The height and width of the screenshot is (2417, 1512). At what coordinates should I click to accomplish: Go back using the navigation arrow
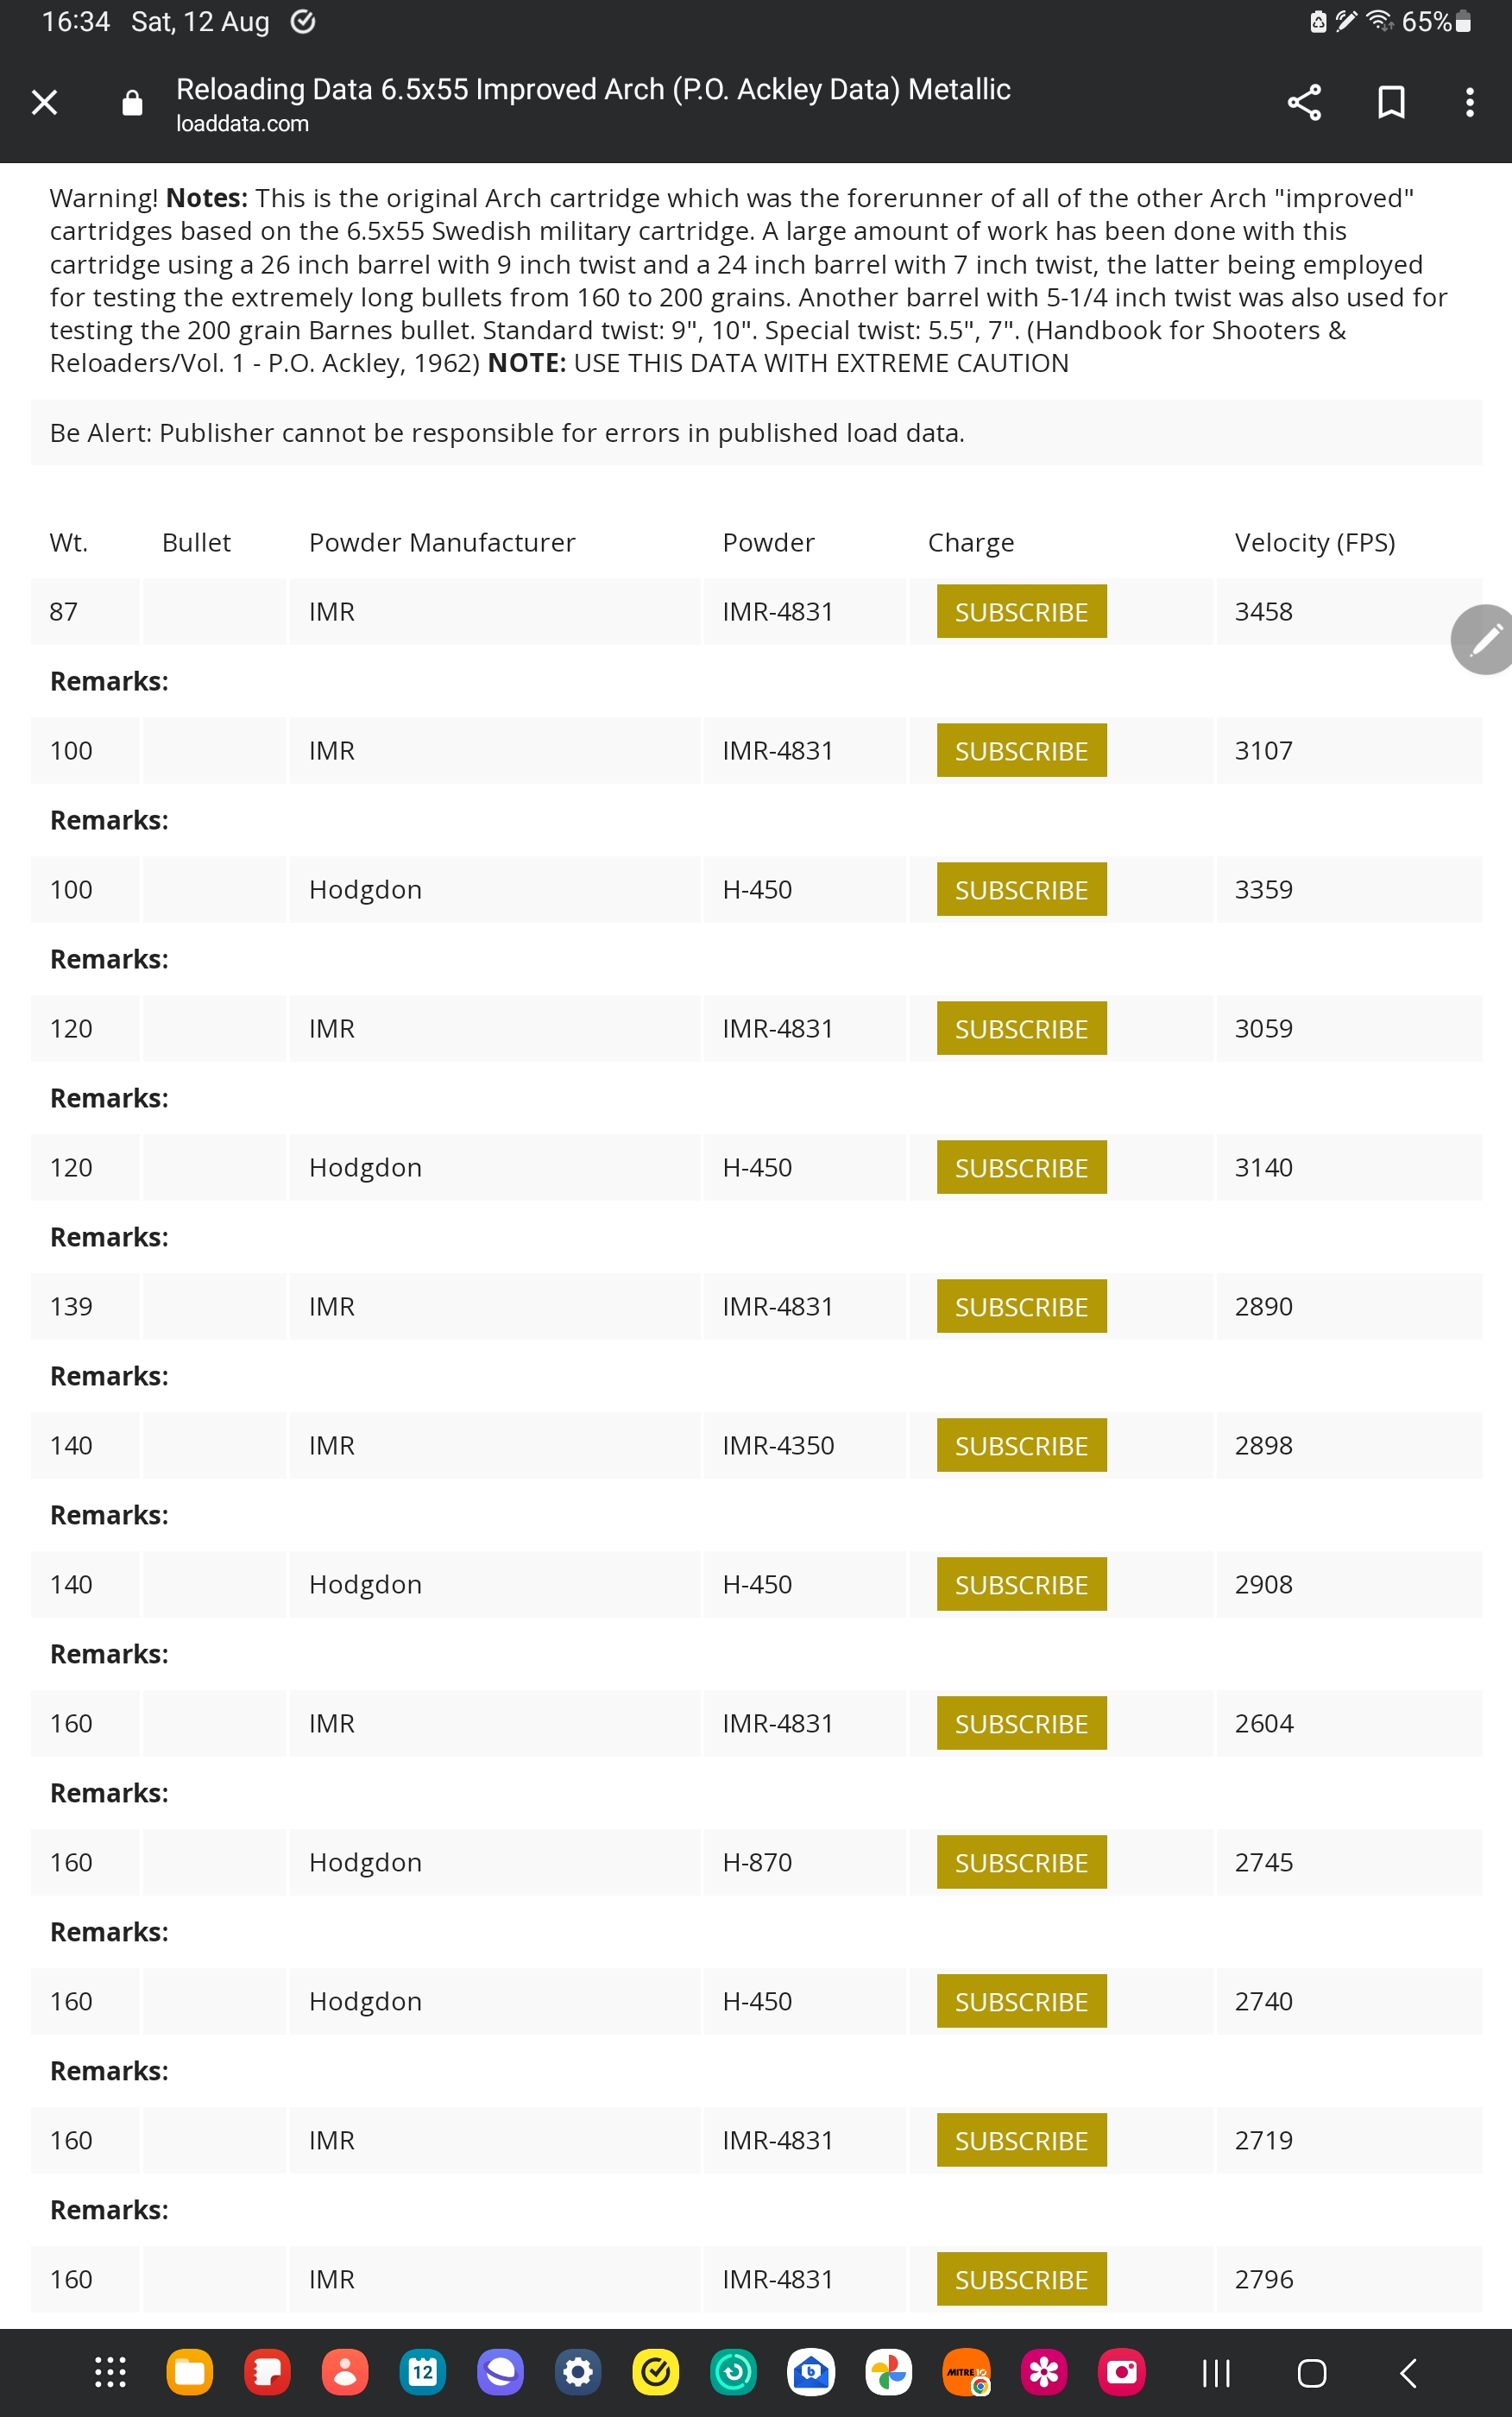coord(1408,2372)
